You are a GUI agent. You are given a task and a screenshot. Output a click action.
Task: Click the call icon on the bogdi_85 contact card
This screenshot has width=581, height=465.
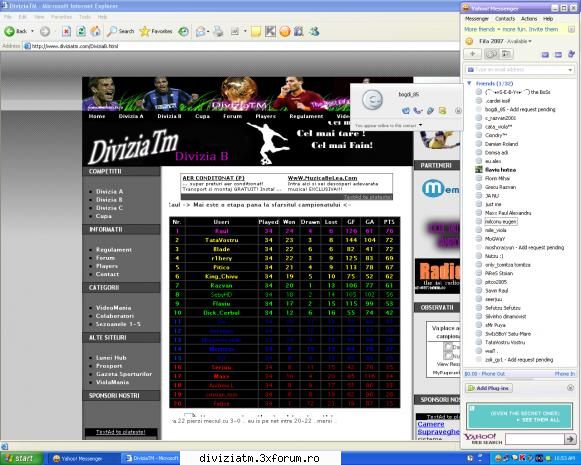coord(418,110)
